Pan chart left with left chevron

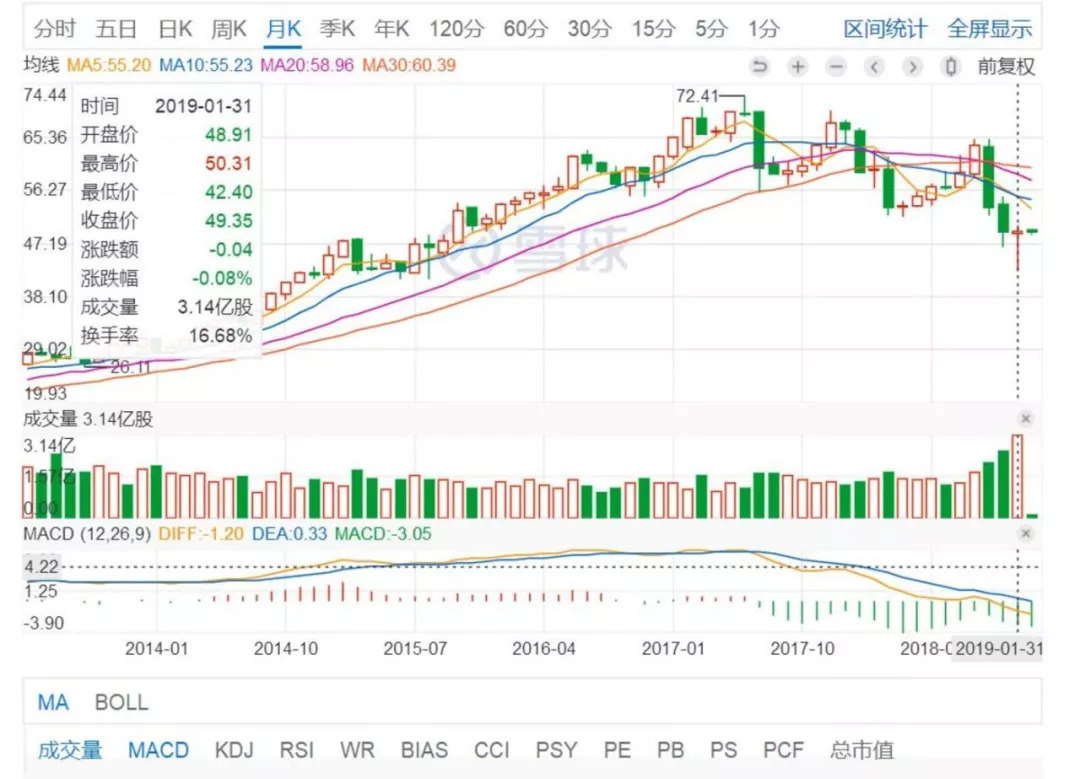(874, 67)
